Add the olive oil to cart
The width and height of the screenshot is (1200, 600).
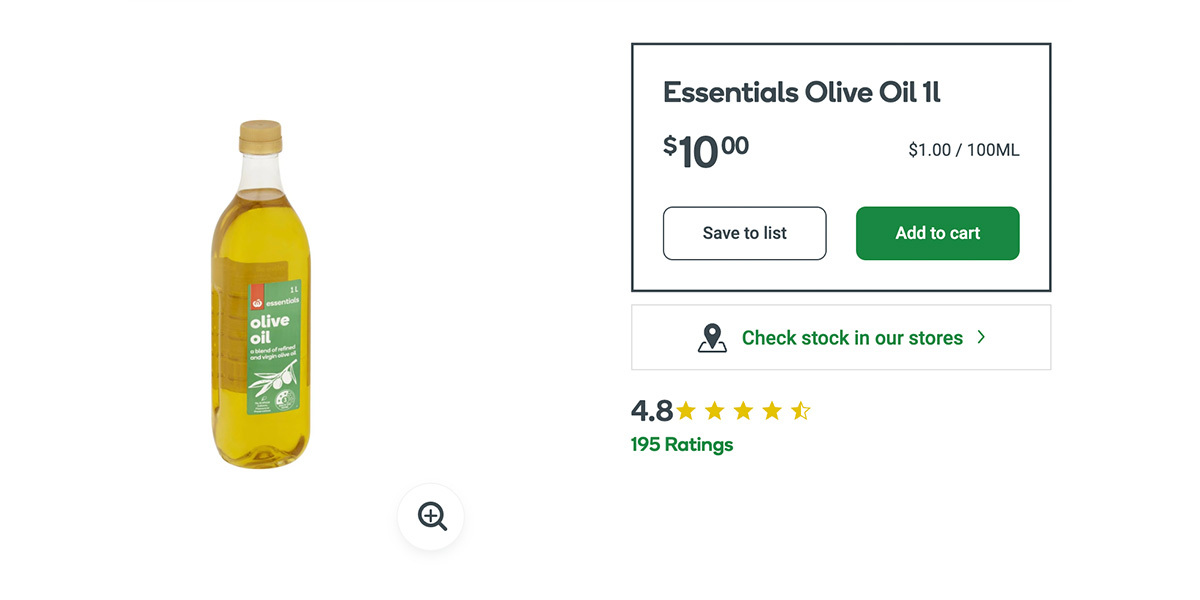click(937, 233)
